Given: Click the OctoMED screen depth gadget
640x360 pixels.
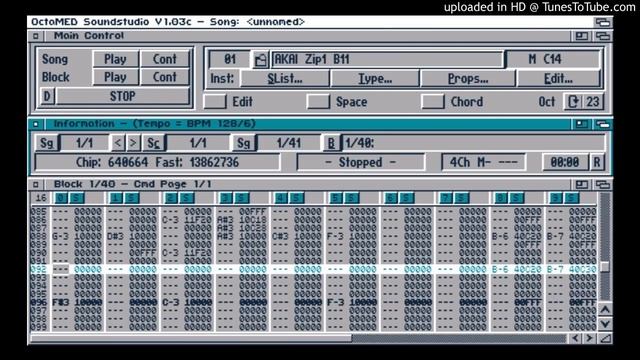Looking at the screenshot, I should 602,22.
